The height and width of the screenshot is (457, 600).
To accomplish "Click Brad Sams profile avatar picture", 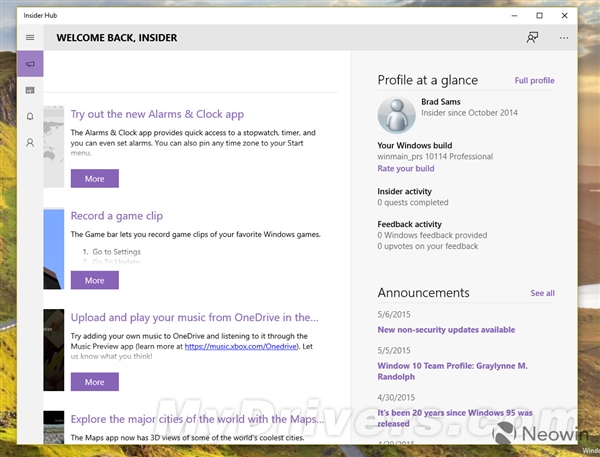I will 396,115.
